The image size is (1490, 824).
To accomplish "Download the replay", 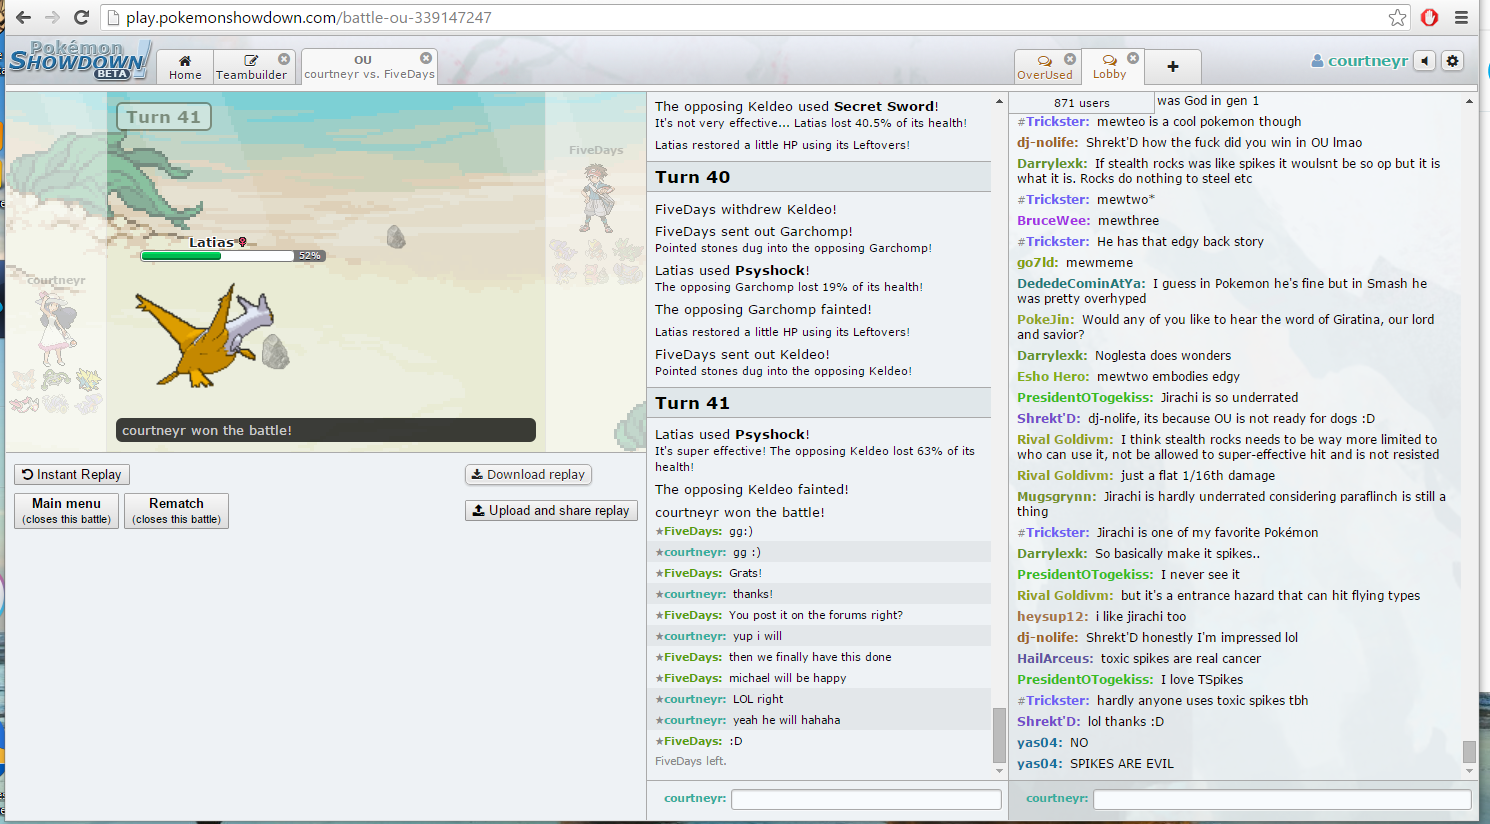I will tap(528, 475).
